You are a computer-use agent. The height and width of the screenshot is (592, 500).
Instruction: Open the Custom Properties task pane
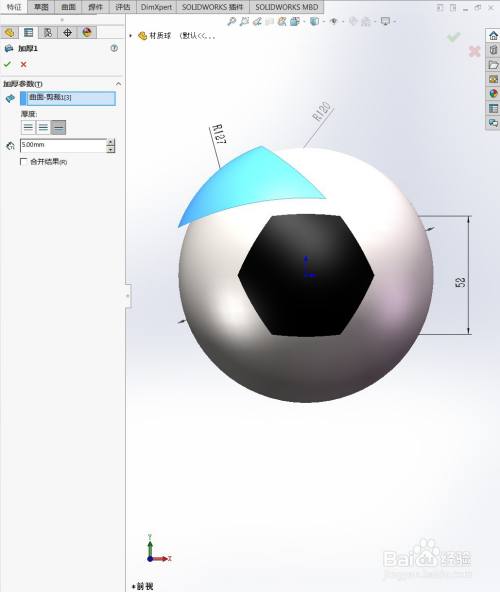click(x=493, y=108)
